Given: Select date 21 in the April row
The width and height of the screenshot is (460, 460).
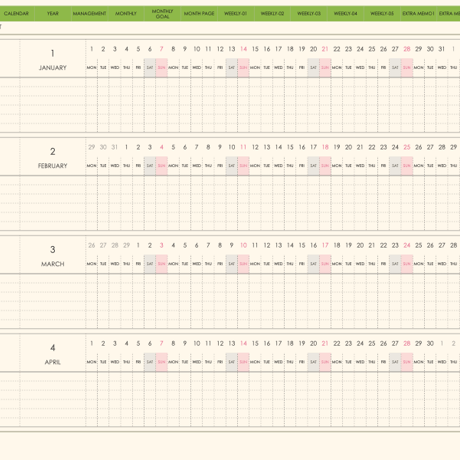Looking at the screenshot, I should click(325, 343).
